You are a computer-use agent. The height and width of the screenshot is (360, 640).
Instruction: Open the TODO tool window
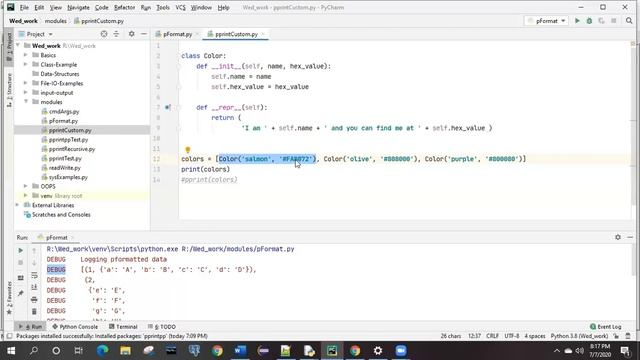pos(162,327)
